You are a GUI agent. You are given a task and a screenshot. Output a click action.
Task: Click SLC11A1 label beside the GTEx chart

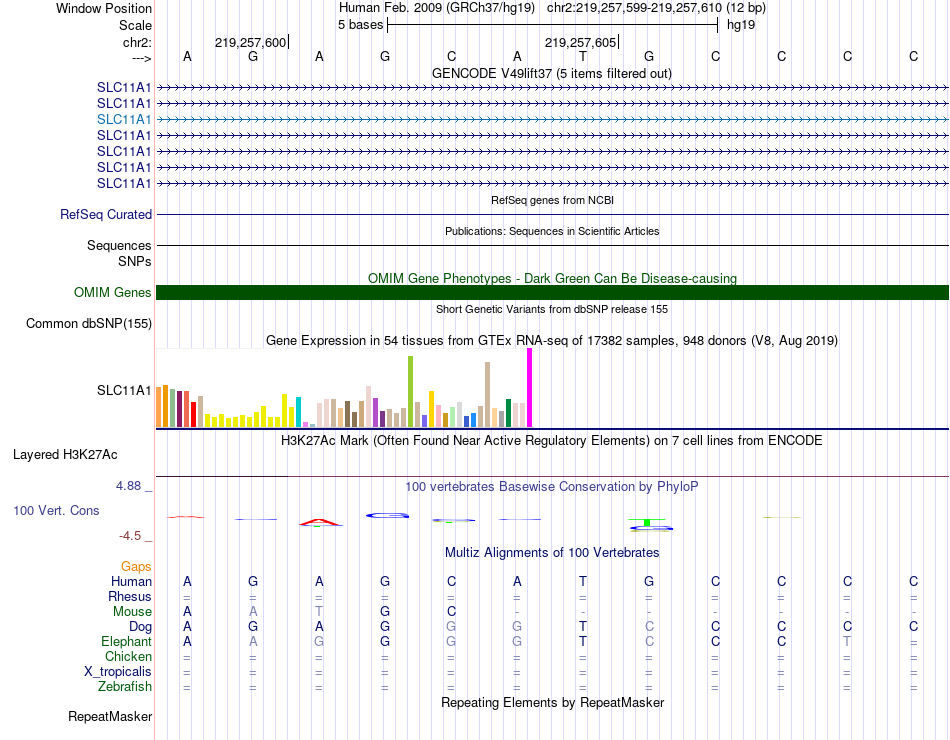pyautogui.click(x=124, y=390)
